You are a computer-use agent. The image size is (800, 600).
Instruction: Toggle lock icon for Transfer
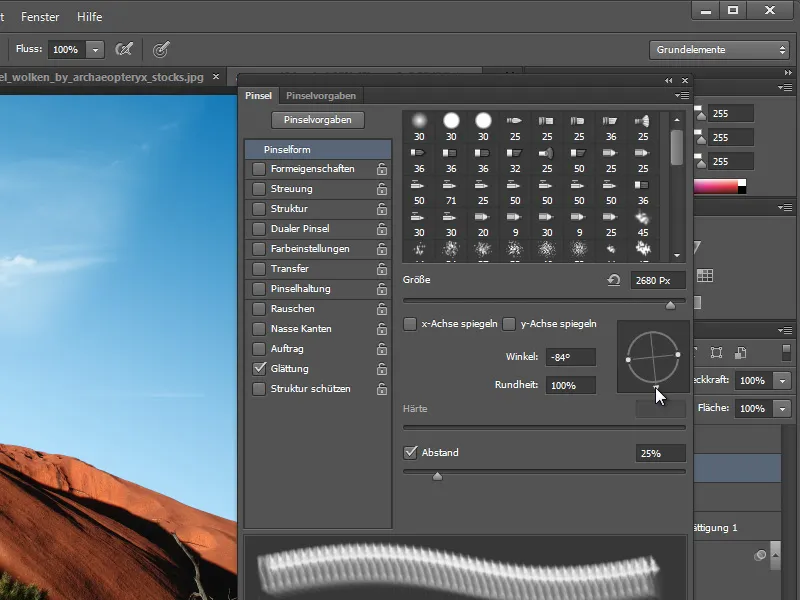click(382, 269)
